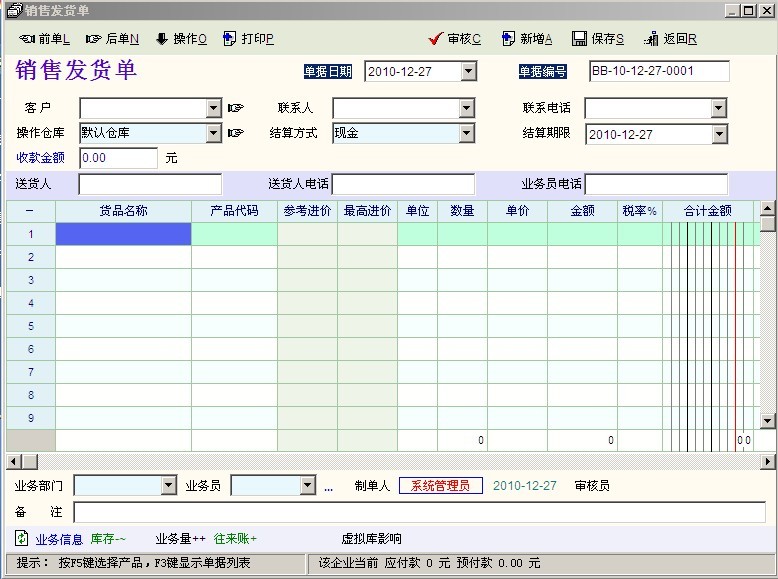778x579 pixels.
Task: Click the 返回 return icon
Action: tap(651, 39)
